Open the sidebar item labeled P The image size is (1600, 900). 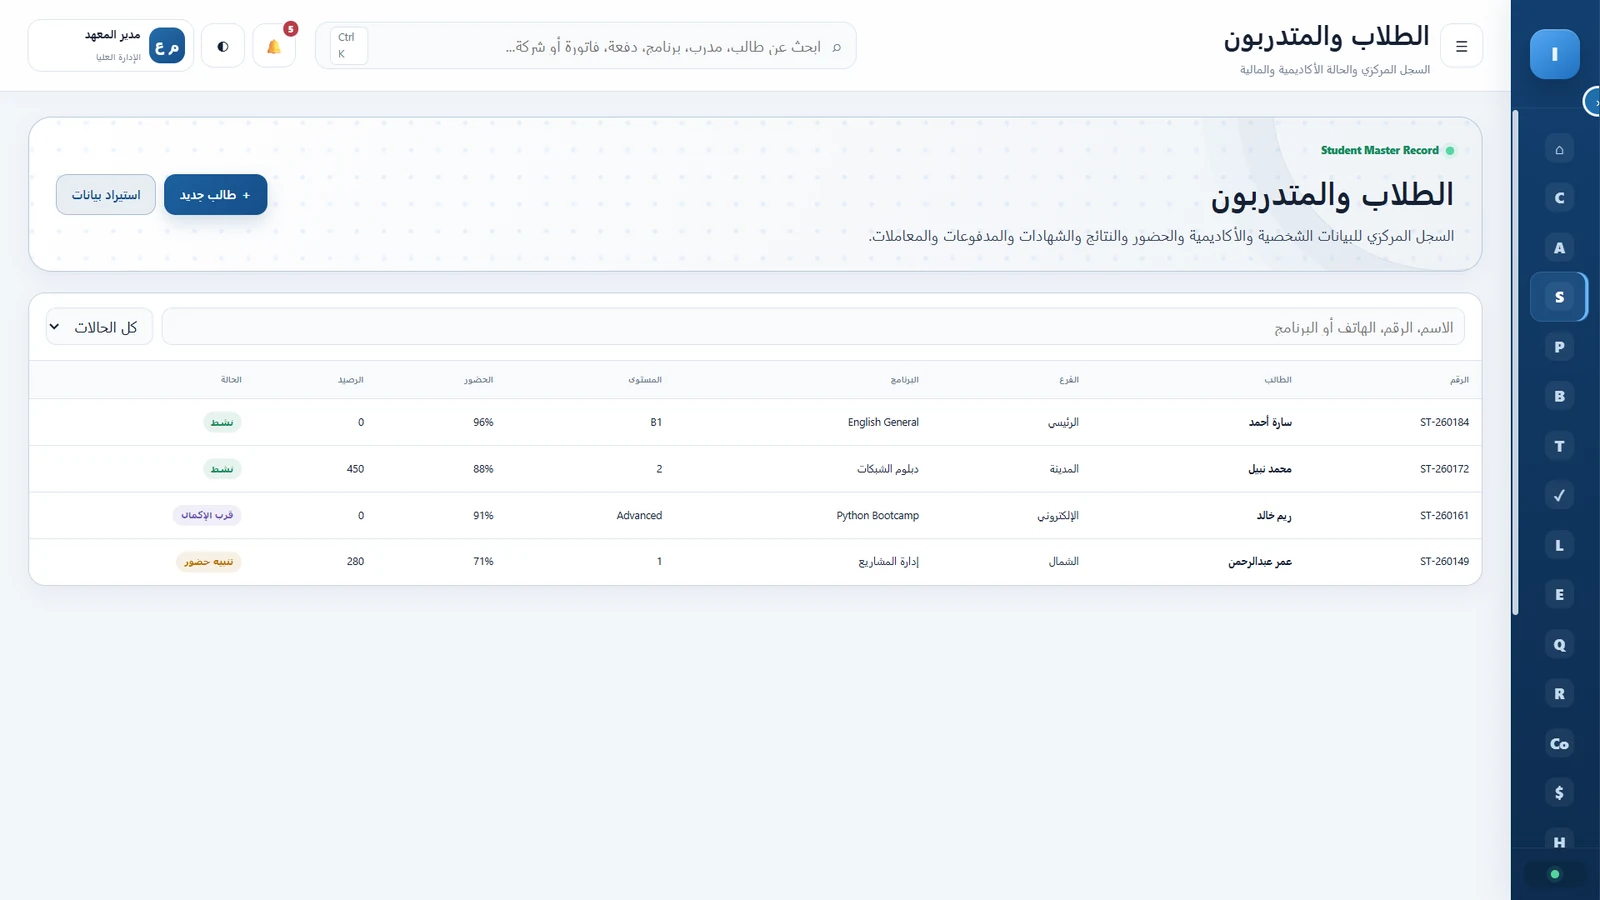[1559, 347]
